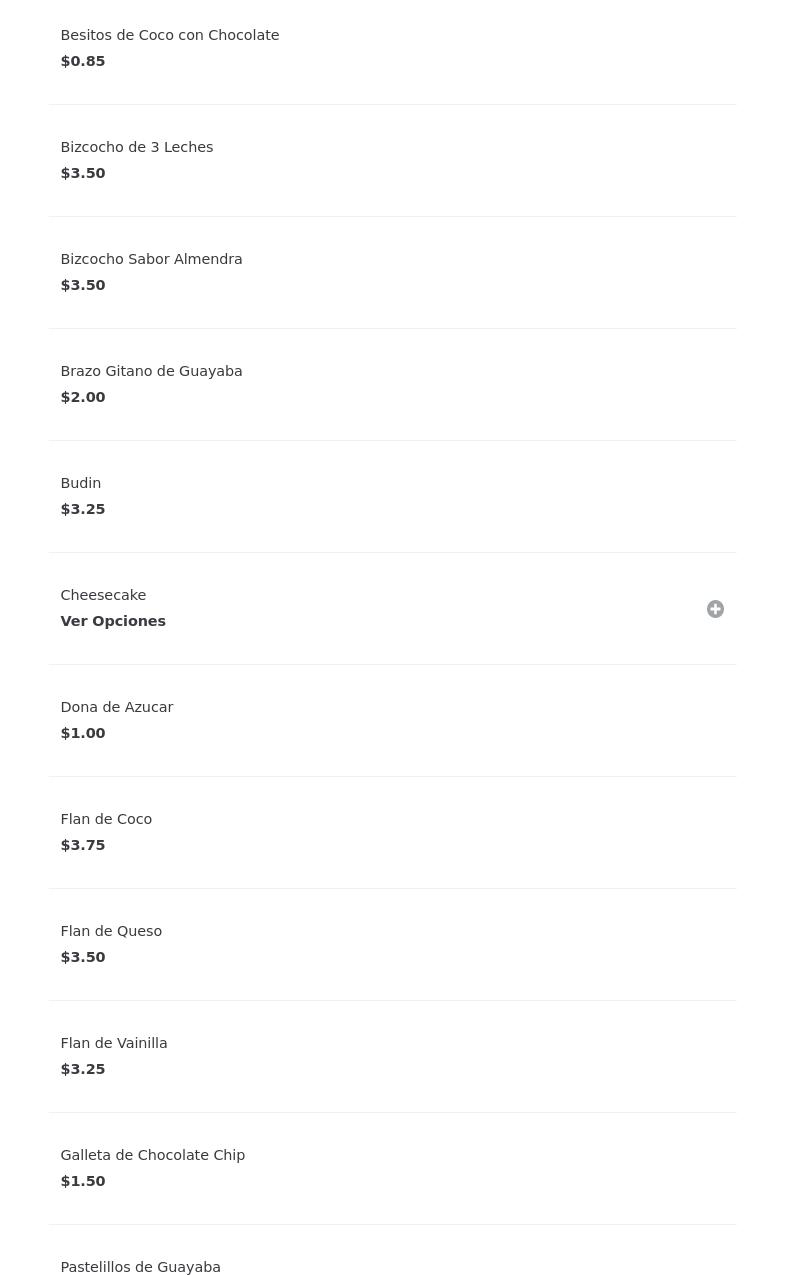
Task: Click the $1.00 price under Dona de Azucar
Action: click(83, 733)
